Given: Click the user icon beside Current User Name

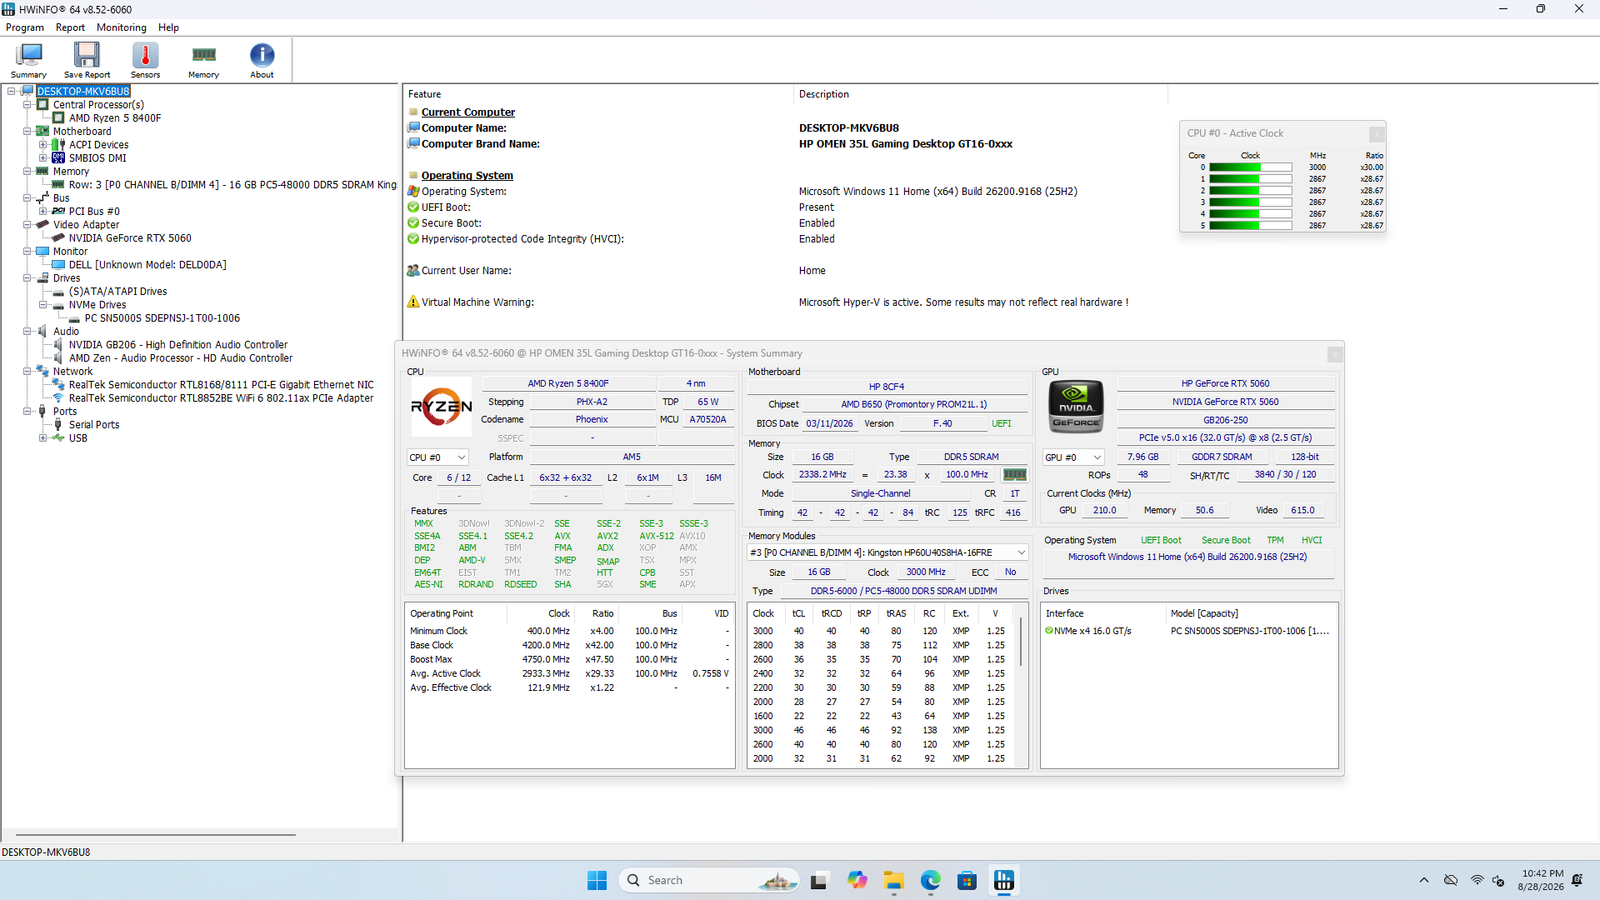Looking at the screenshot, I should pos(413,271).
